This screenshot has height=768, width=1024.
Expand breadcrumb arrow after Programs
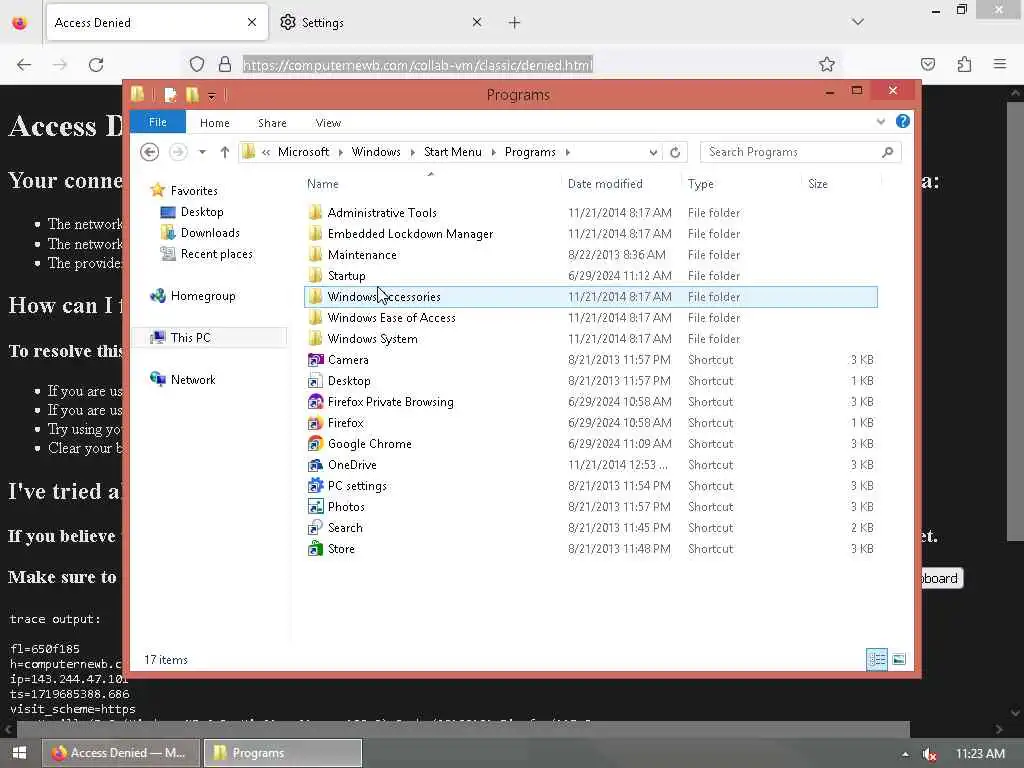coord(568,153)
